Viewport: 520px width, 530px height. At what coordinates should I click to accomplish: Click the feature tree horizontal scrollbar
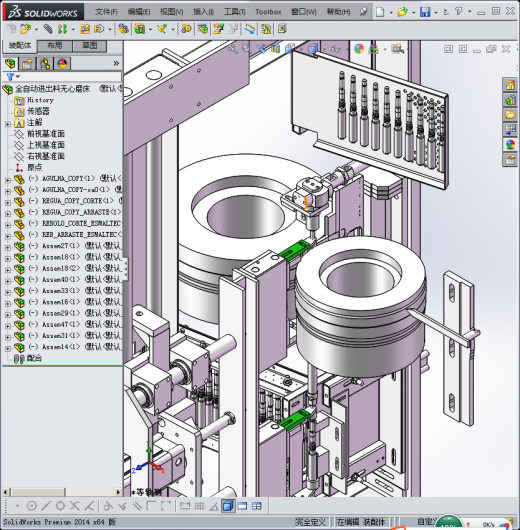[62, 492]
